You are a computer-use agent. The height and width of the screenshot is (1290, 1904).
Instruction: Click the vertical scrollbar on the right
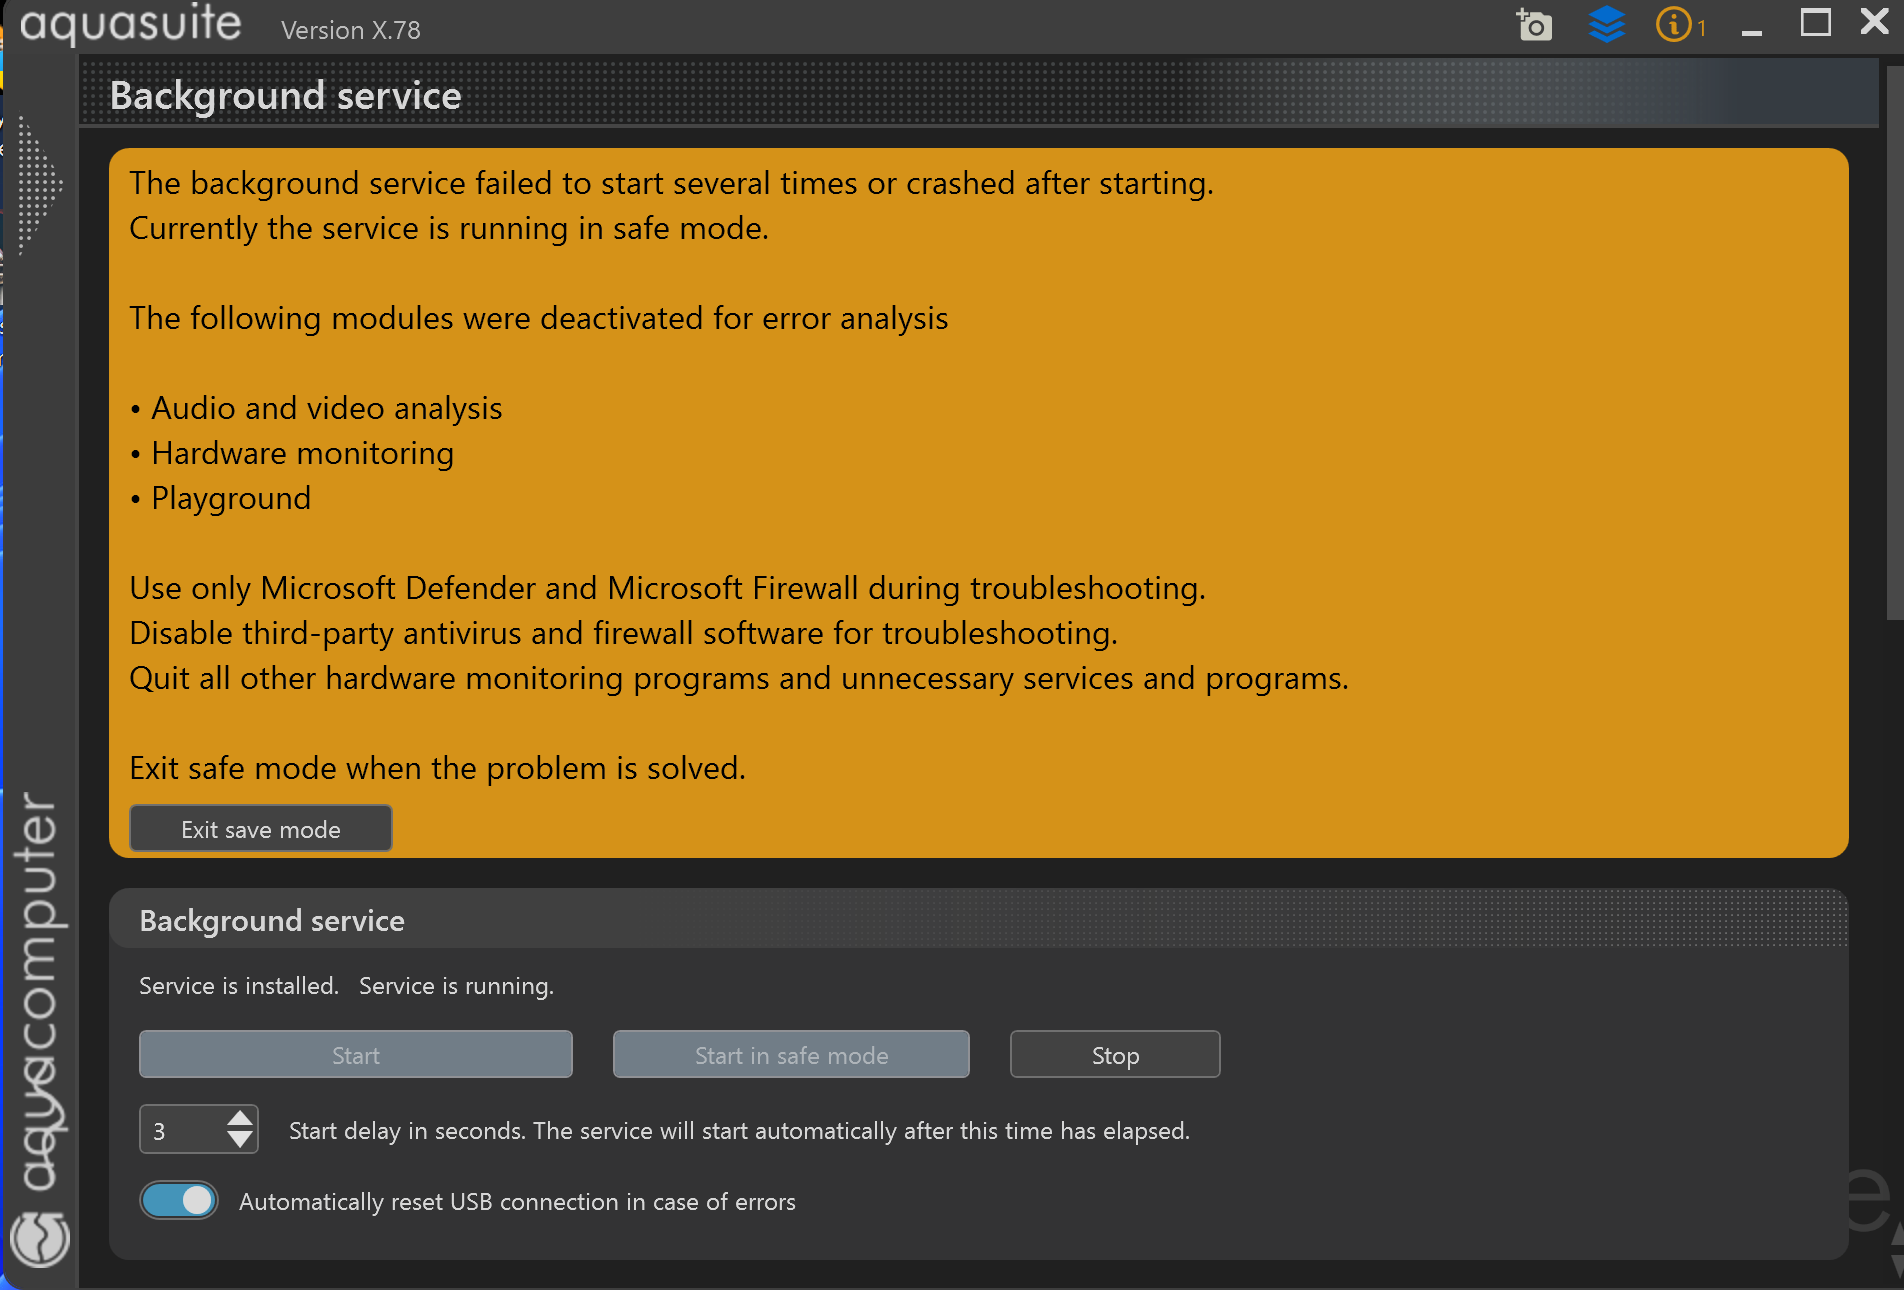click(1894, 345)
